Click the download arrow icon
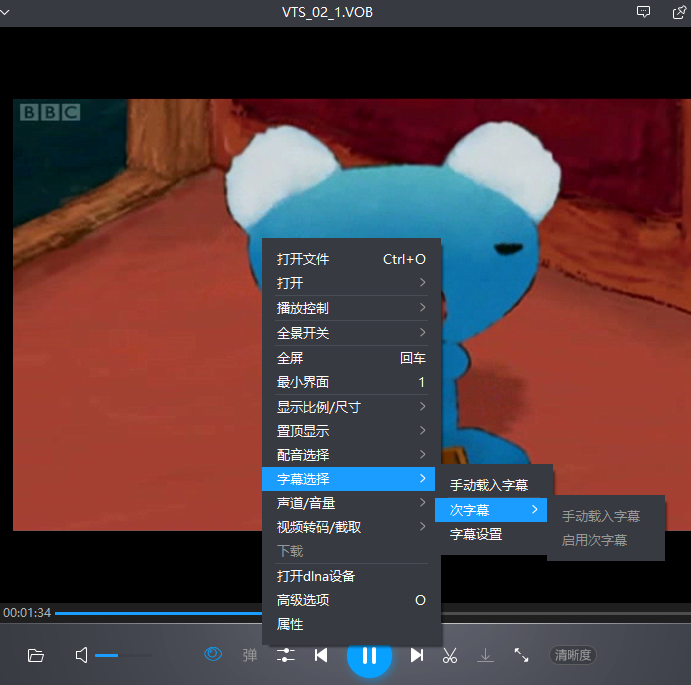The width and height of the screenshot is (691, 685). (x=486, y=655)
